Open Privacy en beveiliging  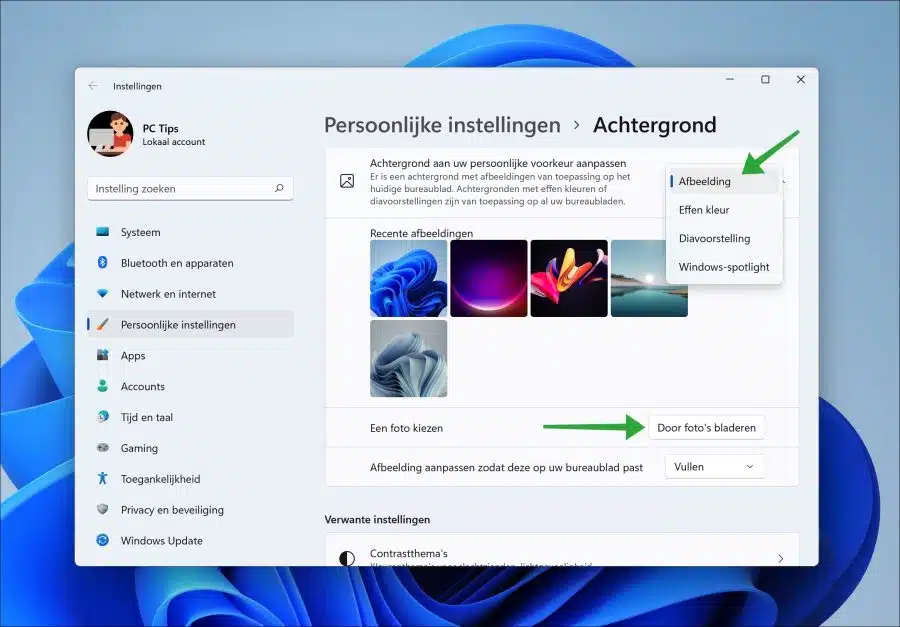[x=190, y=510]
